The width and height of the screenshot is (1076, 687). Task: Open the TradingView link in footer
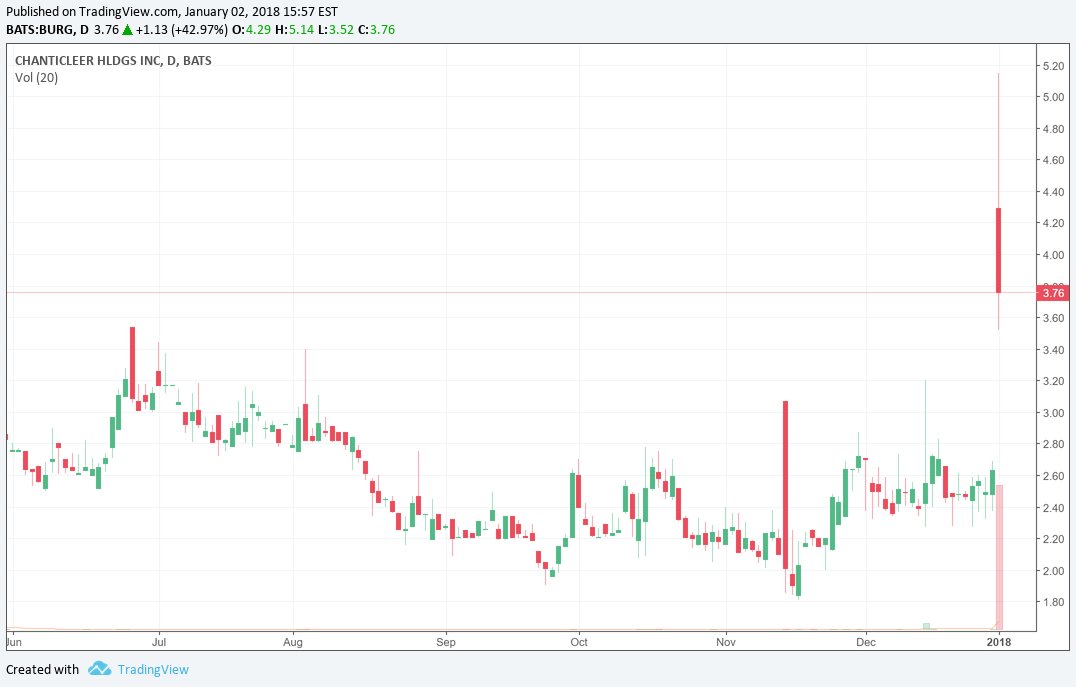(x=153, y=669)
